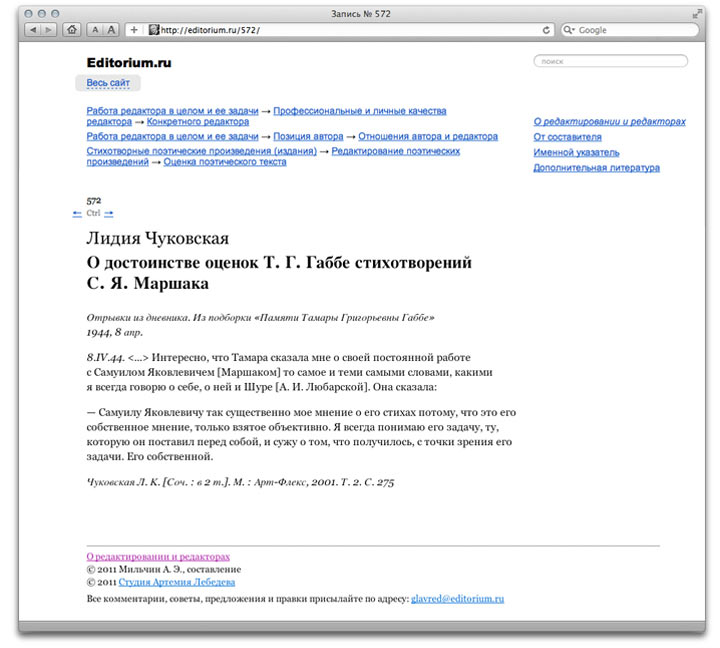Add bookmark with the plus button
Screen dimensions: 720x648
(x=135, y=30)
